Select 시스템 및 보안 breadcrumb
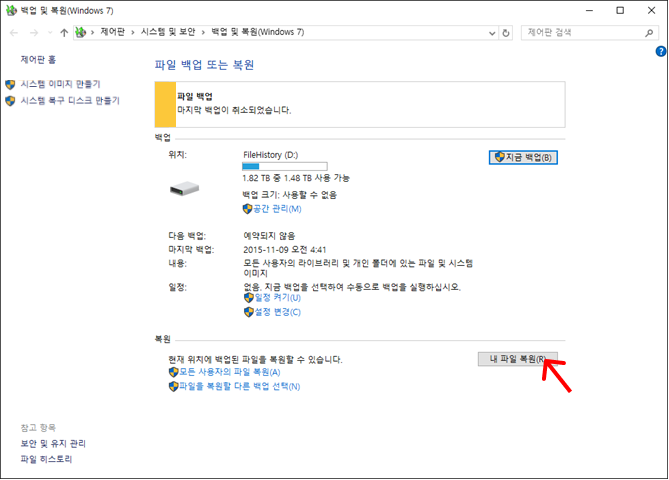The width and height of the screenshot is (669, 480). coord(168,32)
